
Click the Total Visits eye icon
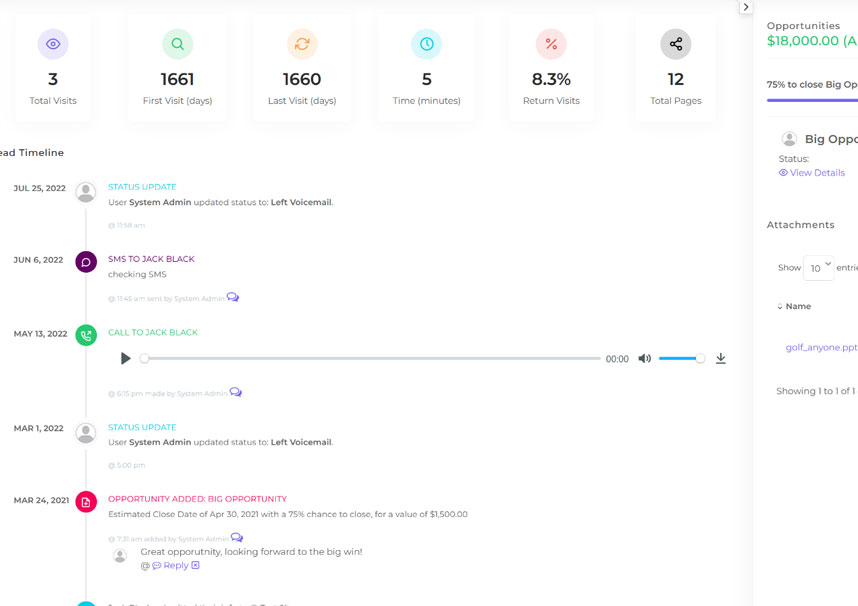click(53, 44)
